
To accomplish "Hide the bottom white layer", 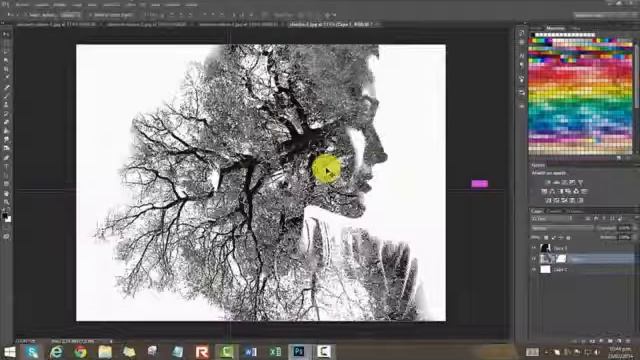I will click(533, 269).
